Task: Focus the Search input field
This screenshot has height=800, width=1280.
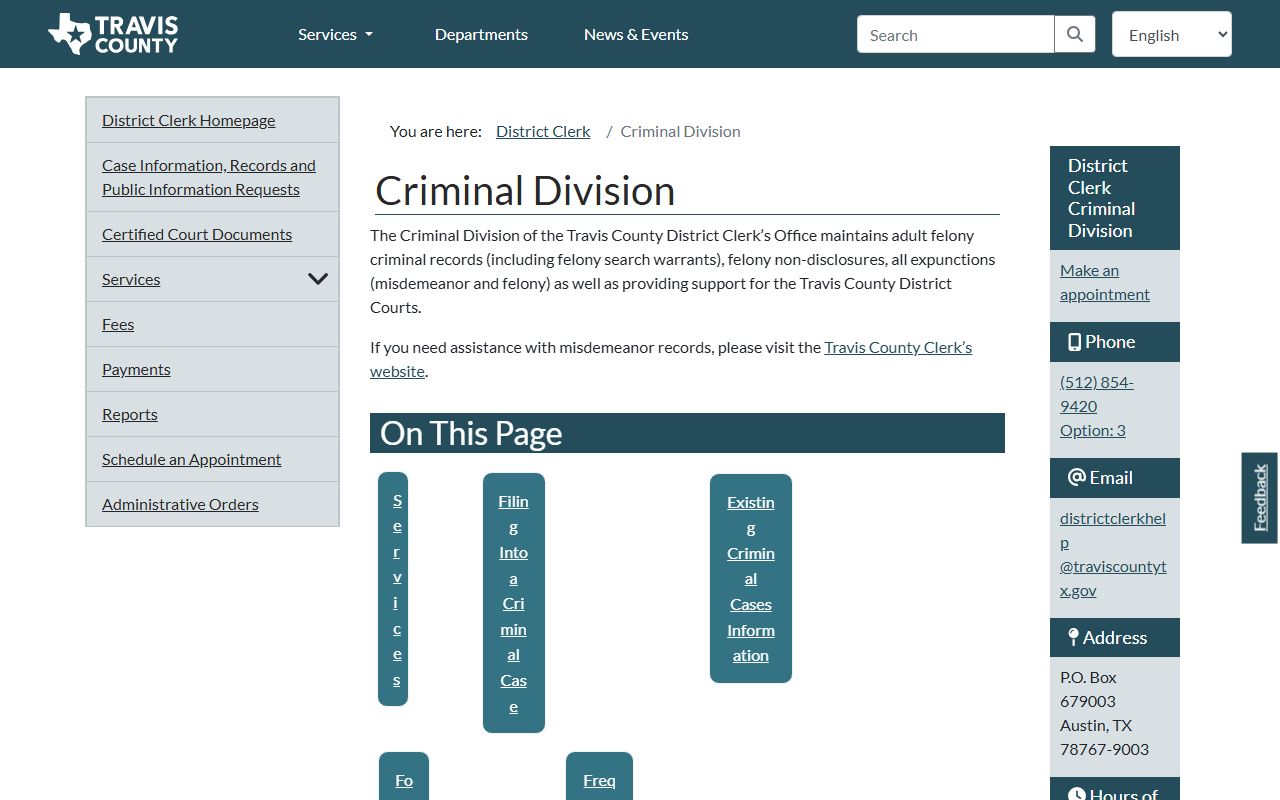Action: click(956, 34)
